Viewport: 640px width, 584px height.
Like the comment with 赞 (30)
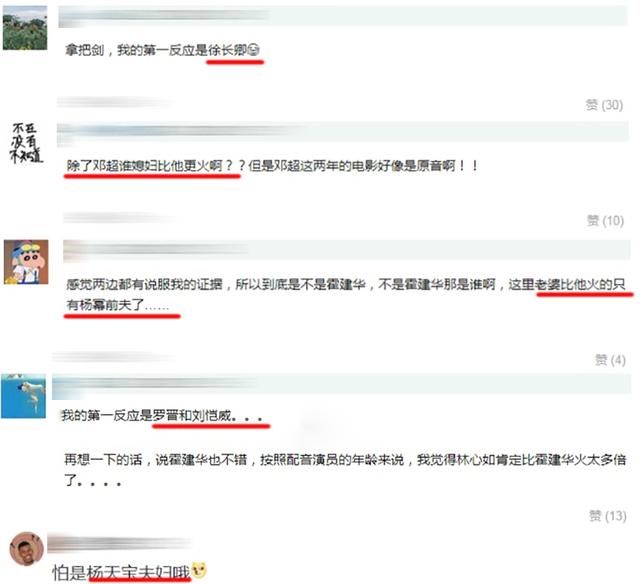click(x=604, y=105)
